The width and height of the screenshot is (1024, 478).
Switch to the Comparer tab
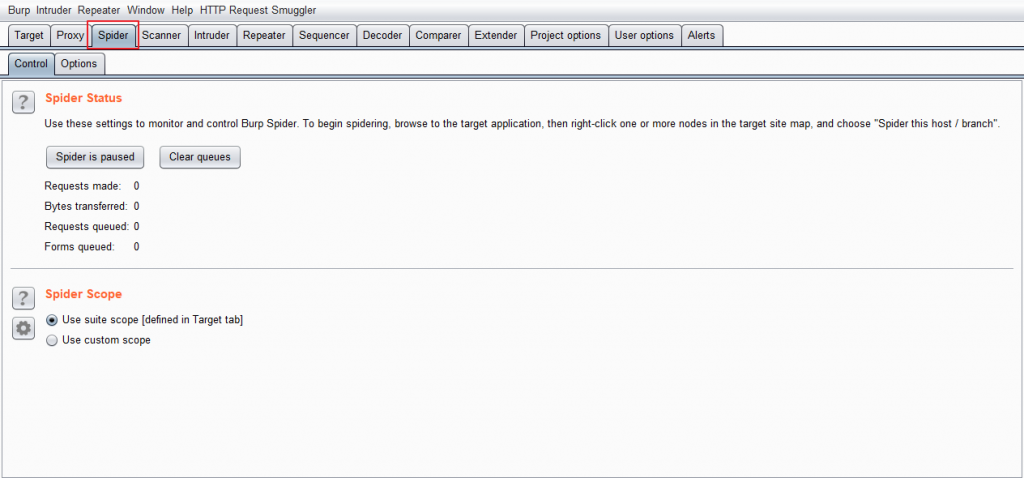tap(438, 35)
